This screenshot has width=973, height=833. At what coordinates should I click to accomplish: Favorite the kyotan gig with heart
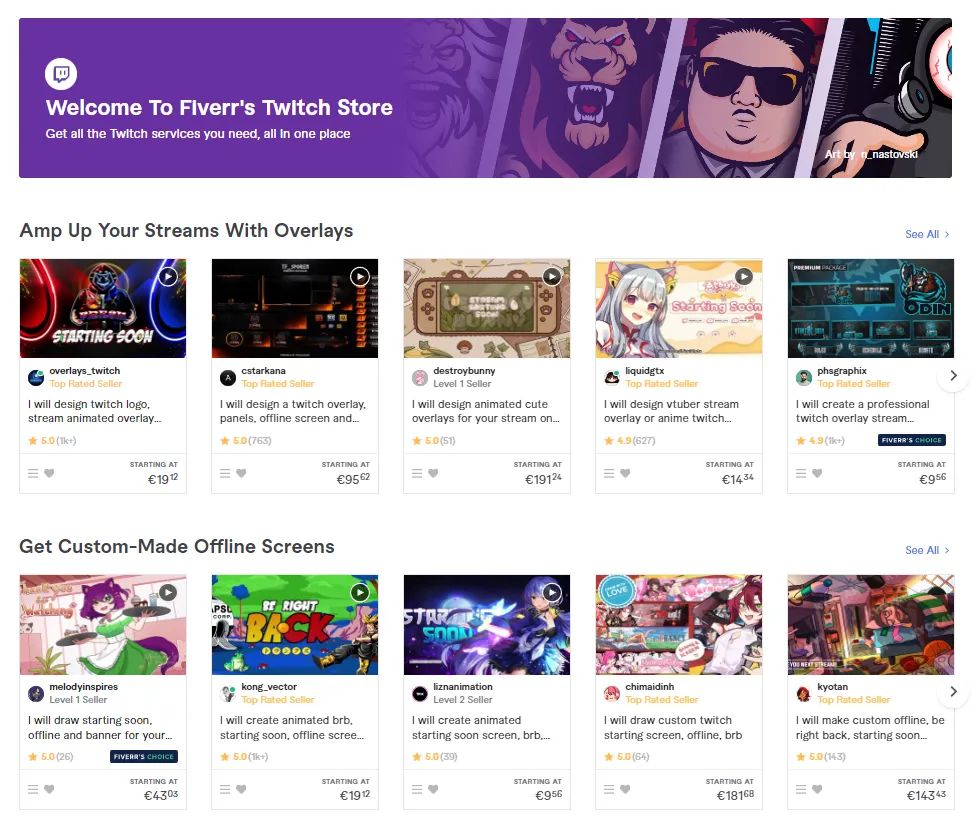pos(817,789)
